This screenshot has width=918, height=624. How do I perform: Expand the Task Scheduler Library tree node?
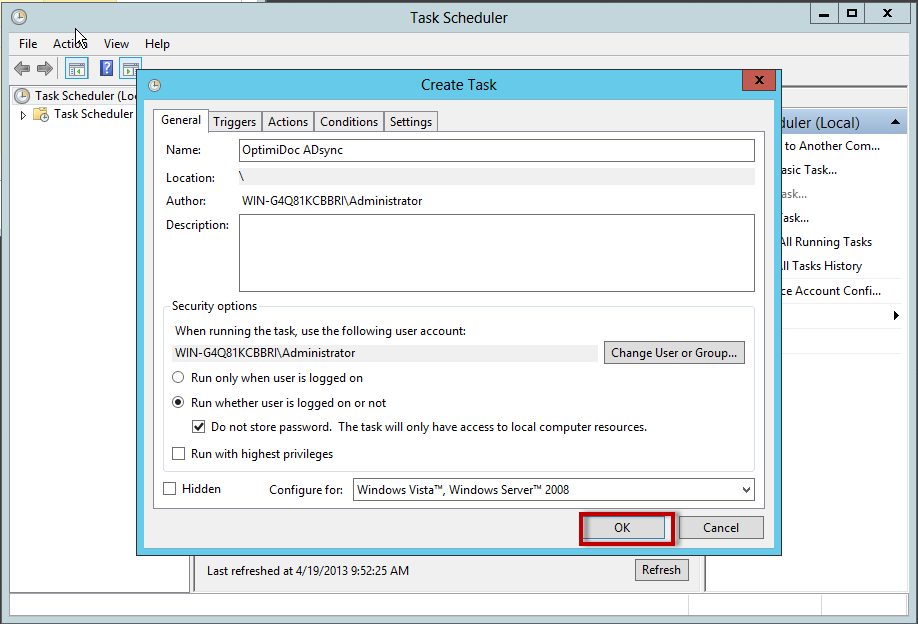point(24,115)
